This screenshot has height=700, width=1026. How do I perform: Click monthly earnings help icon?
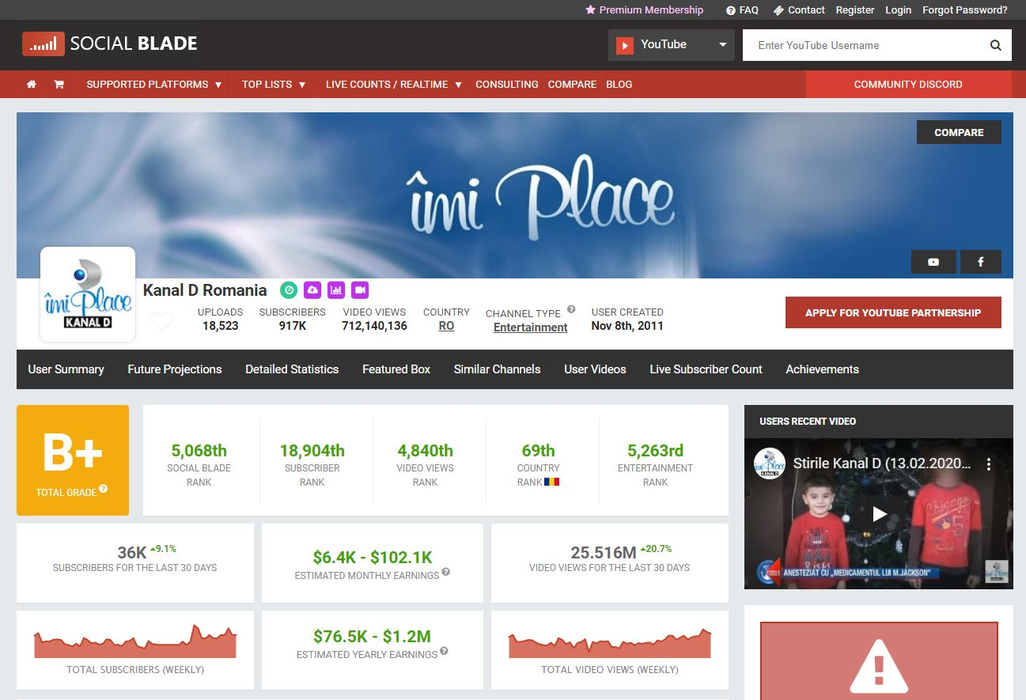pyautogui.click(x=446, y=572)
